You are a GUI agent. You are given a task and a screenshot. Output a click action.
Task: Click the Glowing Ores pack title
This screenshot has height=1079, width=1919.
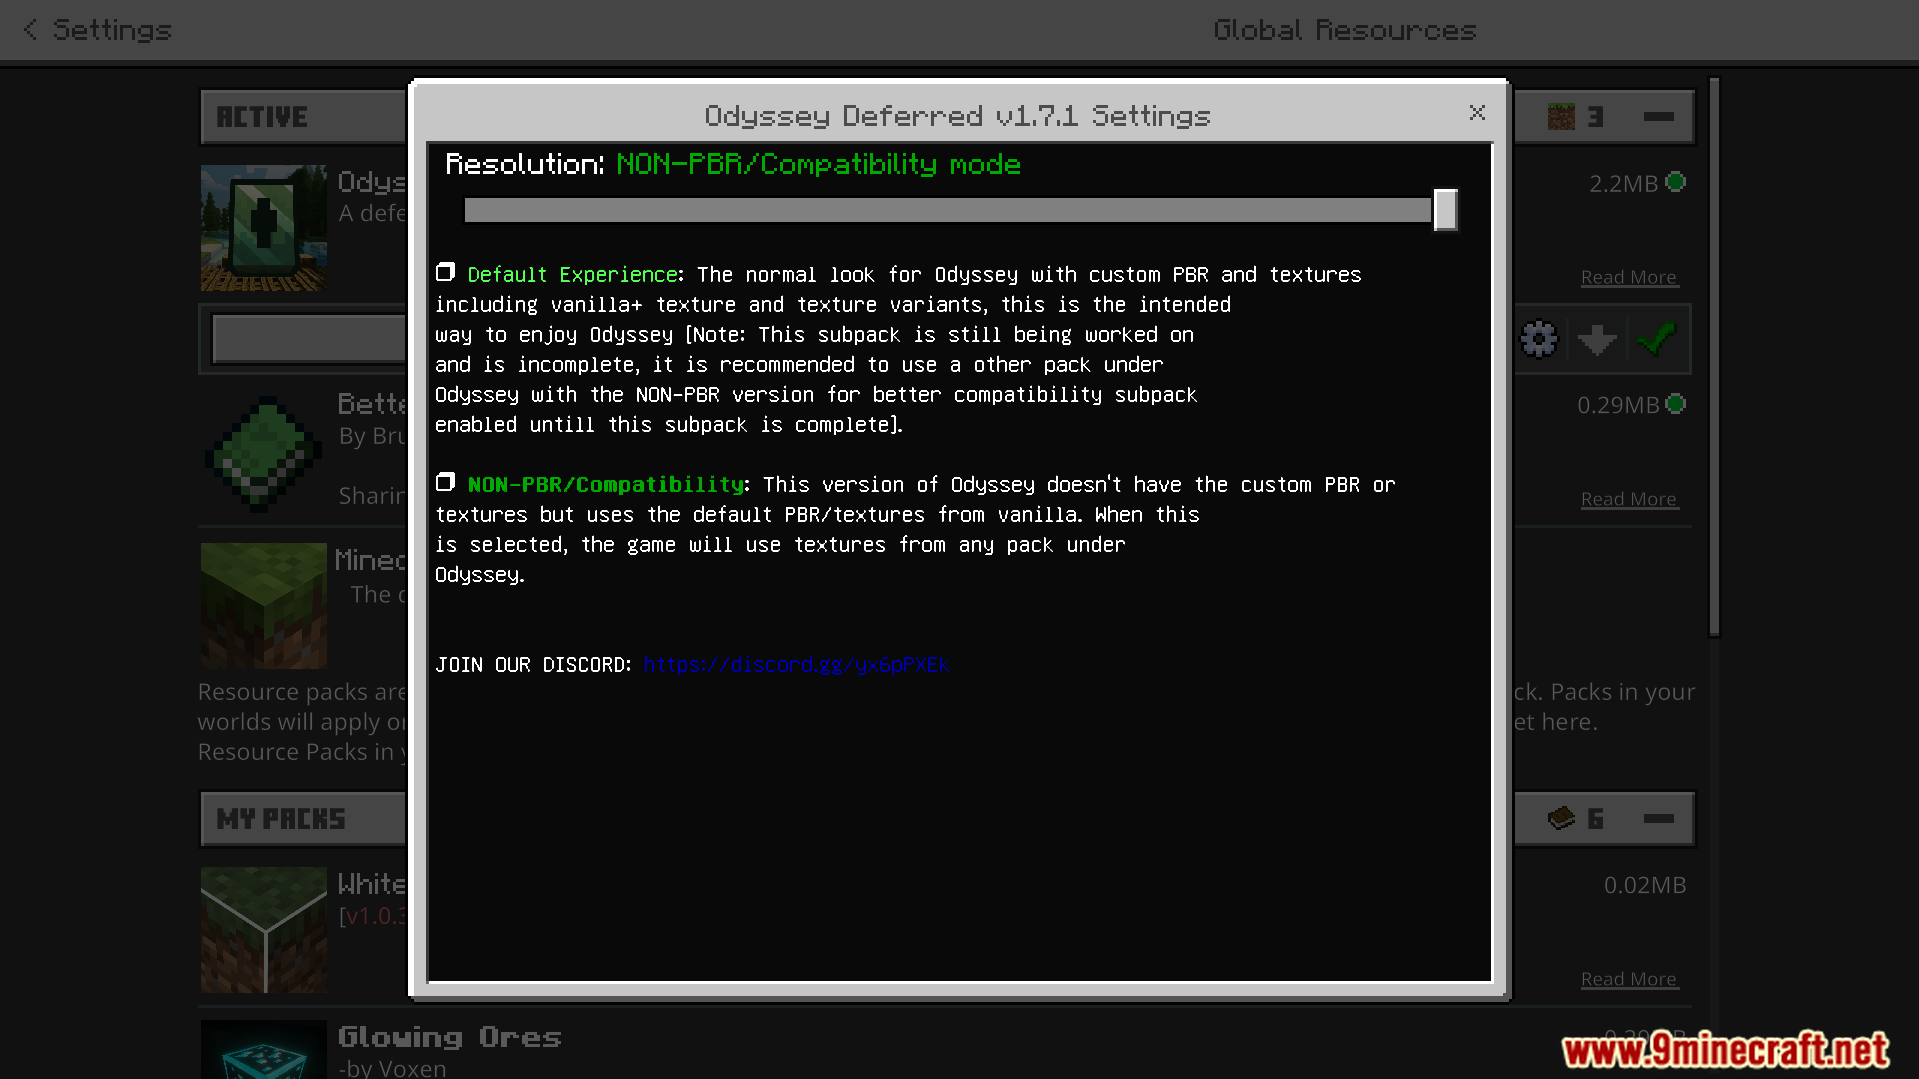point(449,1037)
